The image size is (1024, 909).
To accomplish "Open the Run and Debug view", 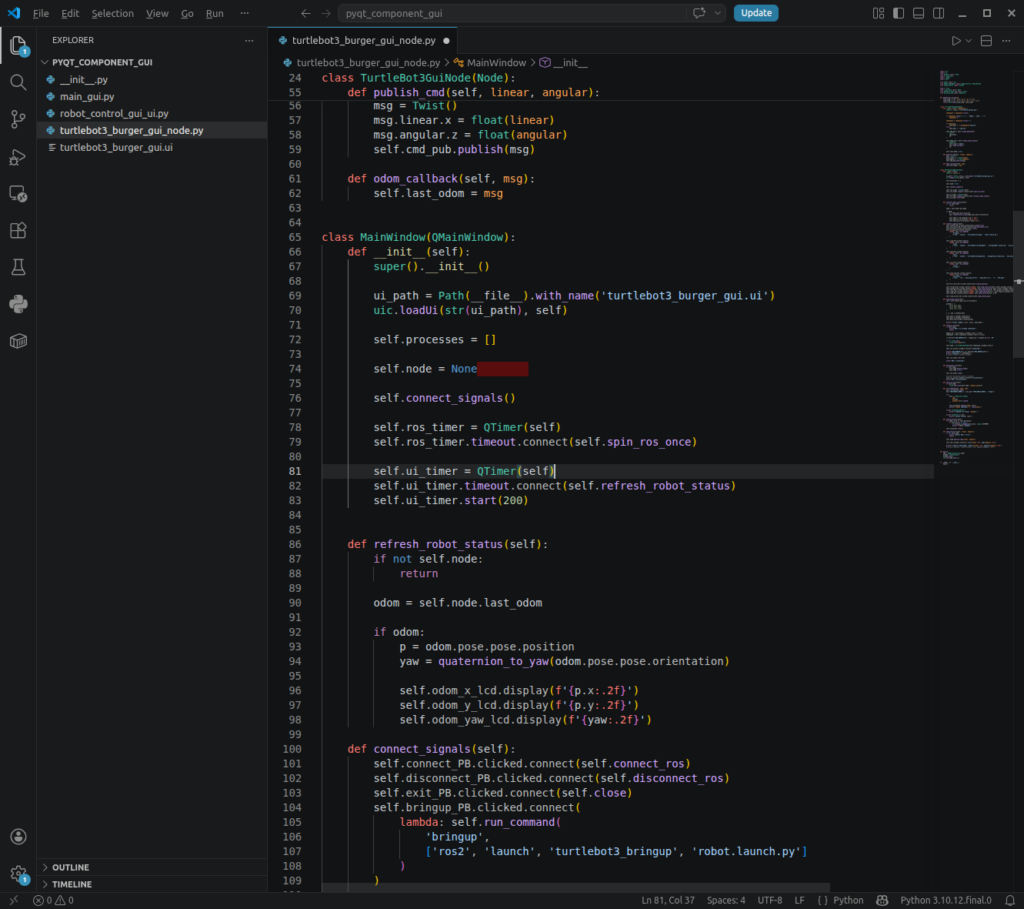I will (x=18, y=157).
